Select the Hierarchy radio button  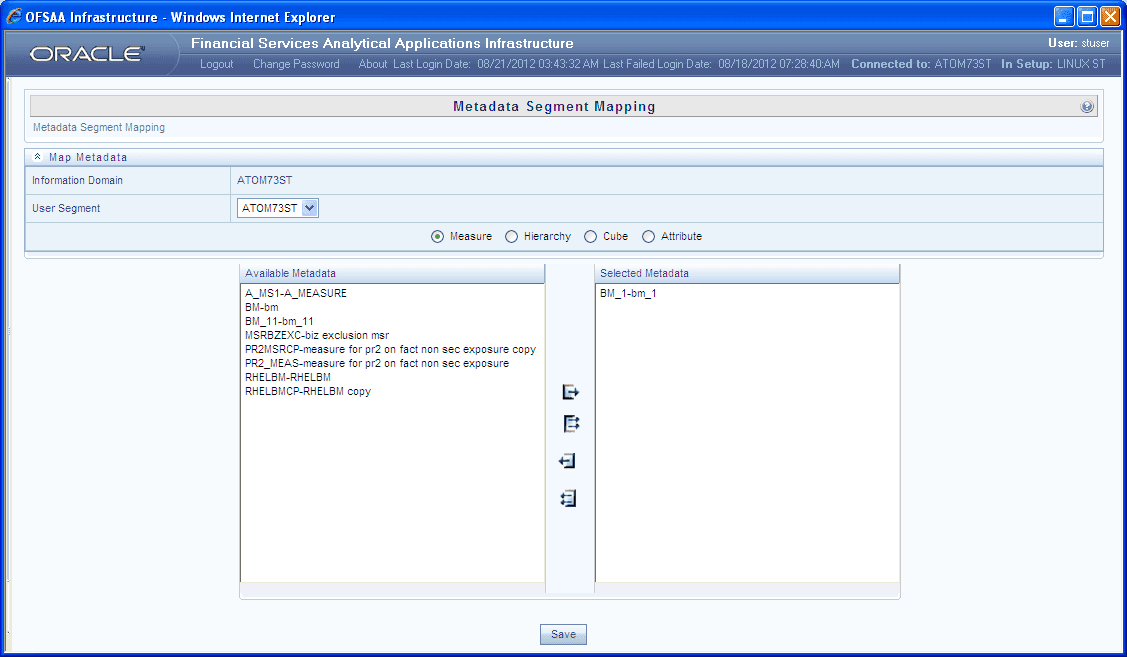[511, 236]
